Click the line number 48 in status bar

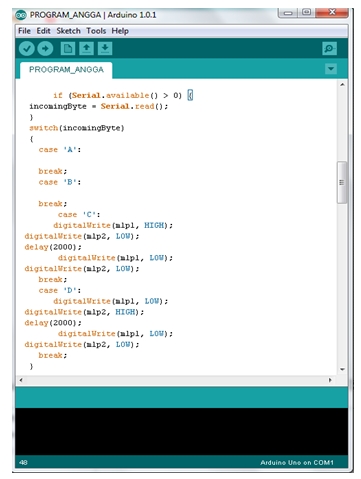(23, 462)
